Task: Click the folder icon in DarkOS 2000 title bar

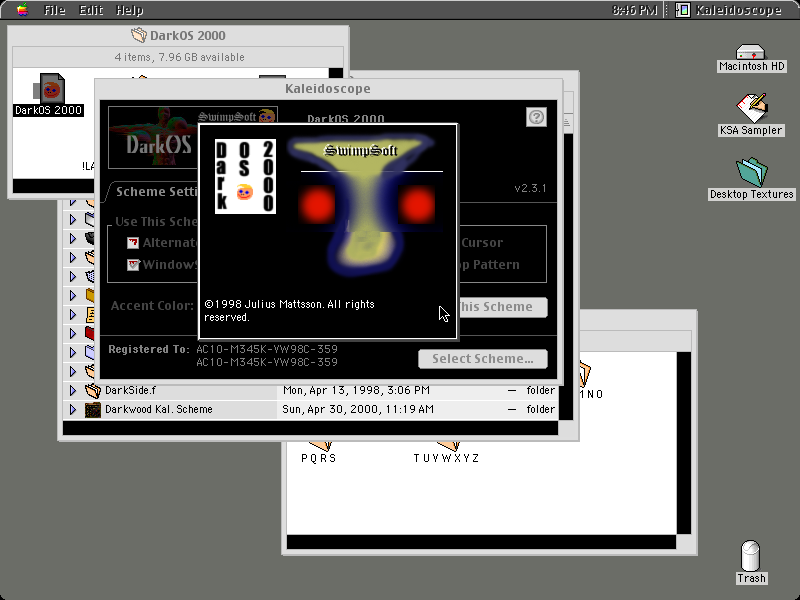Action: pyautogui.click(x=138, y=35)
